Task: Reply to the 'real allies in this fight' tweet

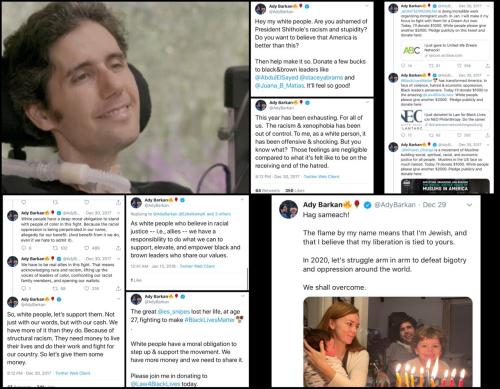Action: 24,288
